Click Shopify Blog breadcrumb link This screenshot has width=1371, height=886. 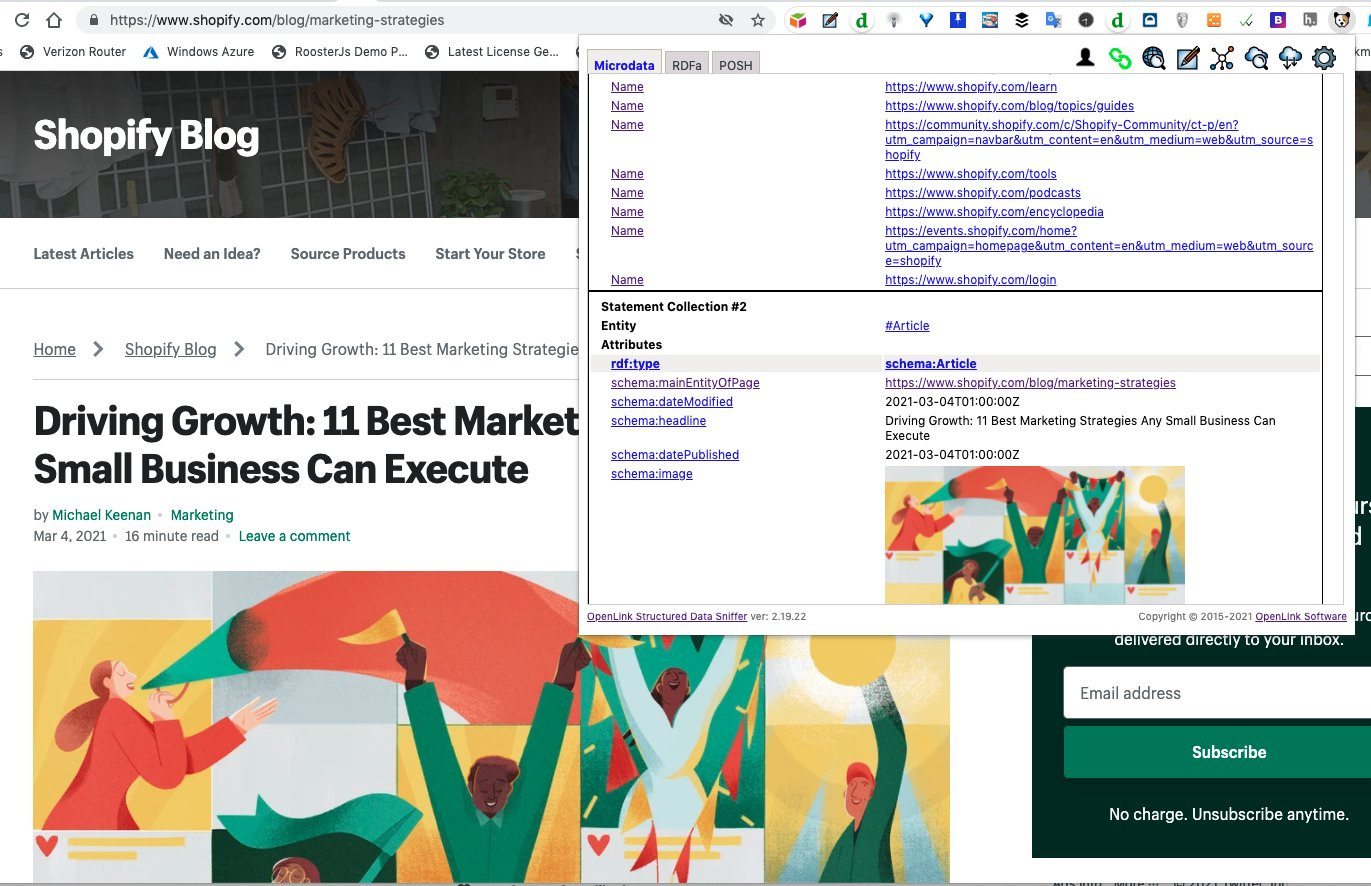pos(171,349)
